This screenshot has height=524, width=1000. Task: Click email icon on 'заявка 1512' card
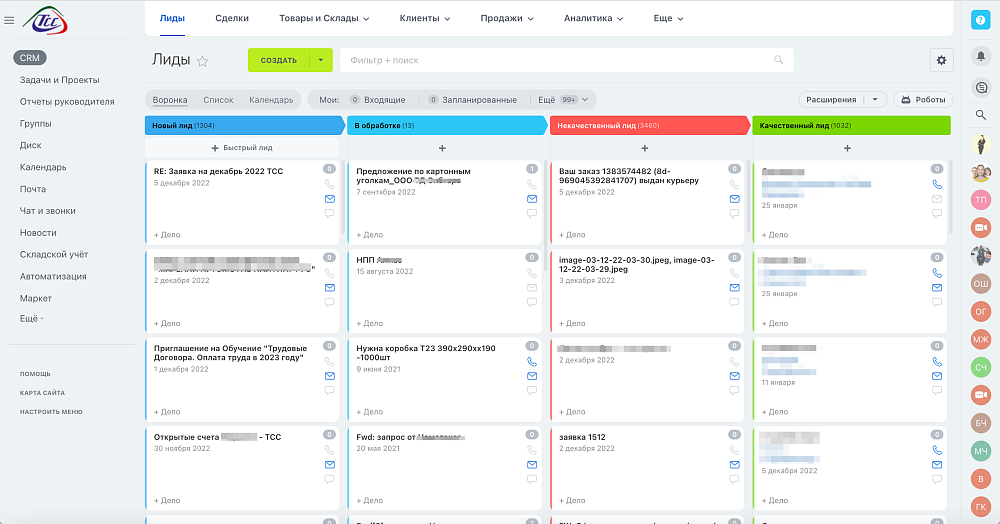[x=735, y=465]
